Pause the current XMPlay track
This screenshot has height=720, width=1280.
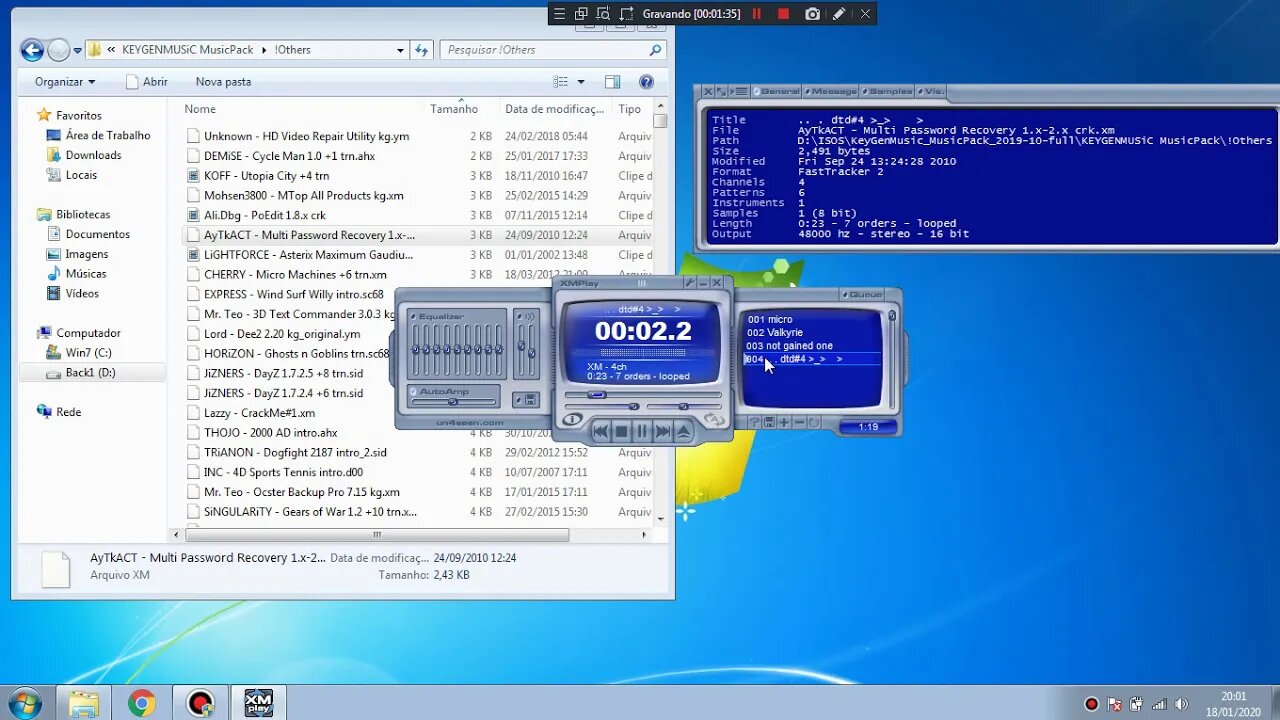tap(642, 431)
